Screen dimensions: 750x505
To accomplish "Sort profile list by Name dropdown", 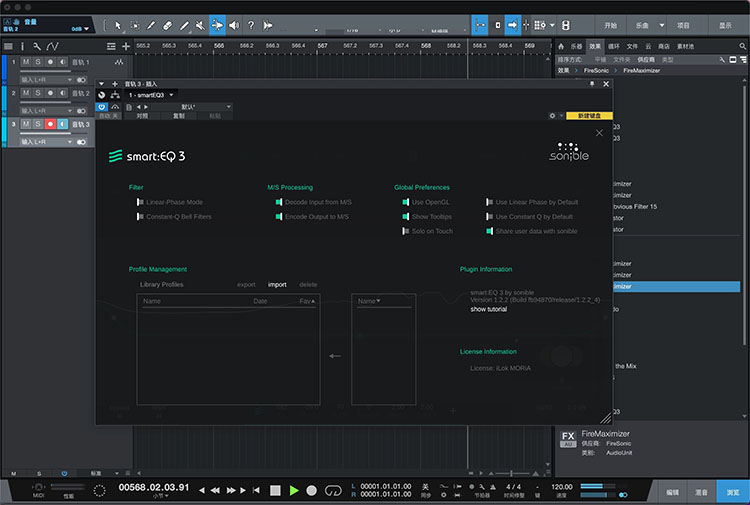I will tap(369, 301).
